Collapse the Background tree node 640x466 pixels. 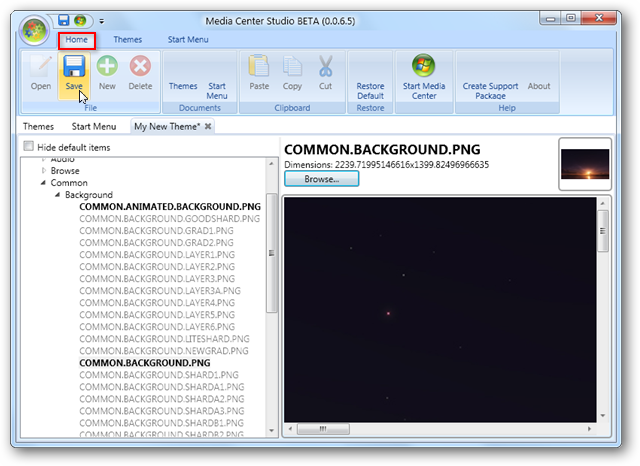58,195
